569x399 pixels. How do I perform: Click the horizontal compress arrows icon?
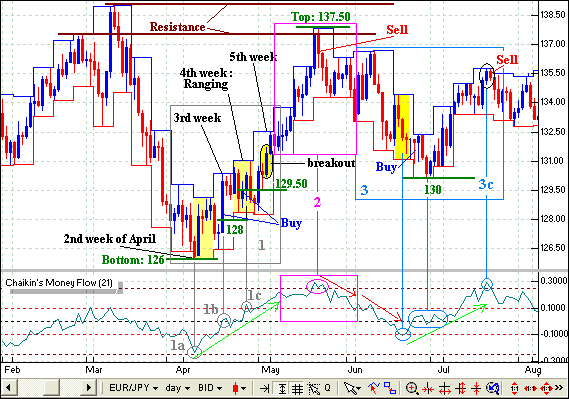coord(428,389)
